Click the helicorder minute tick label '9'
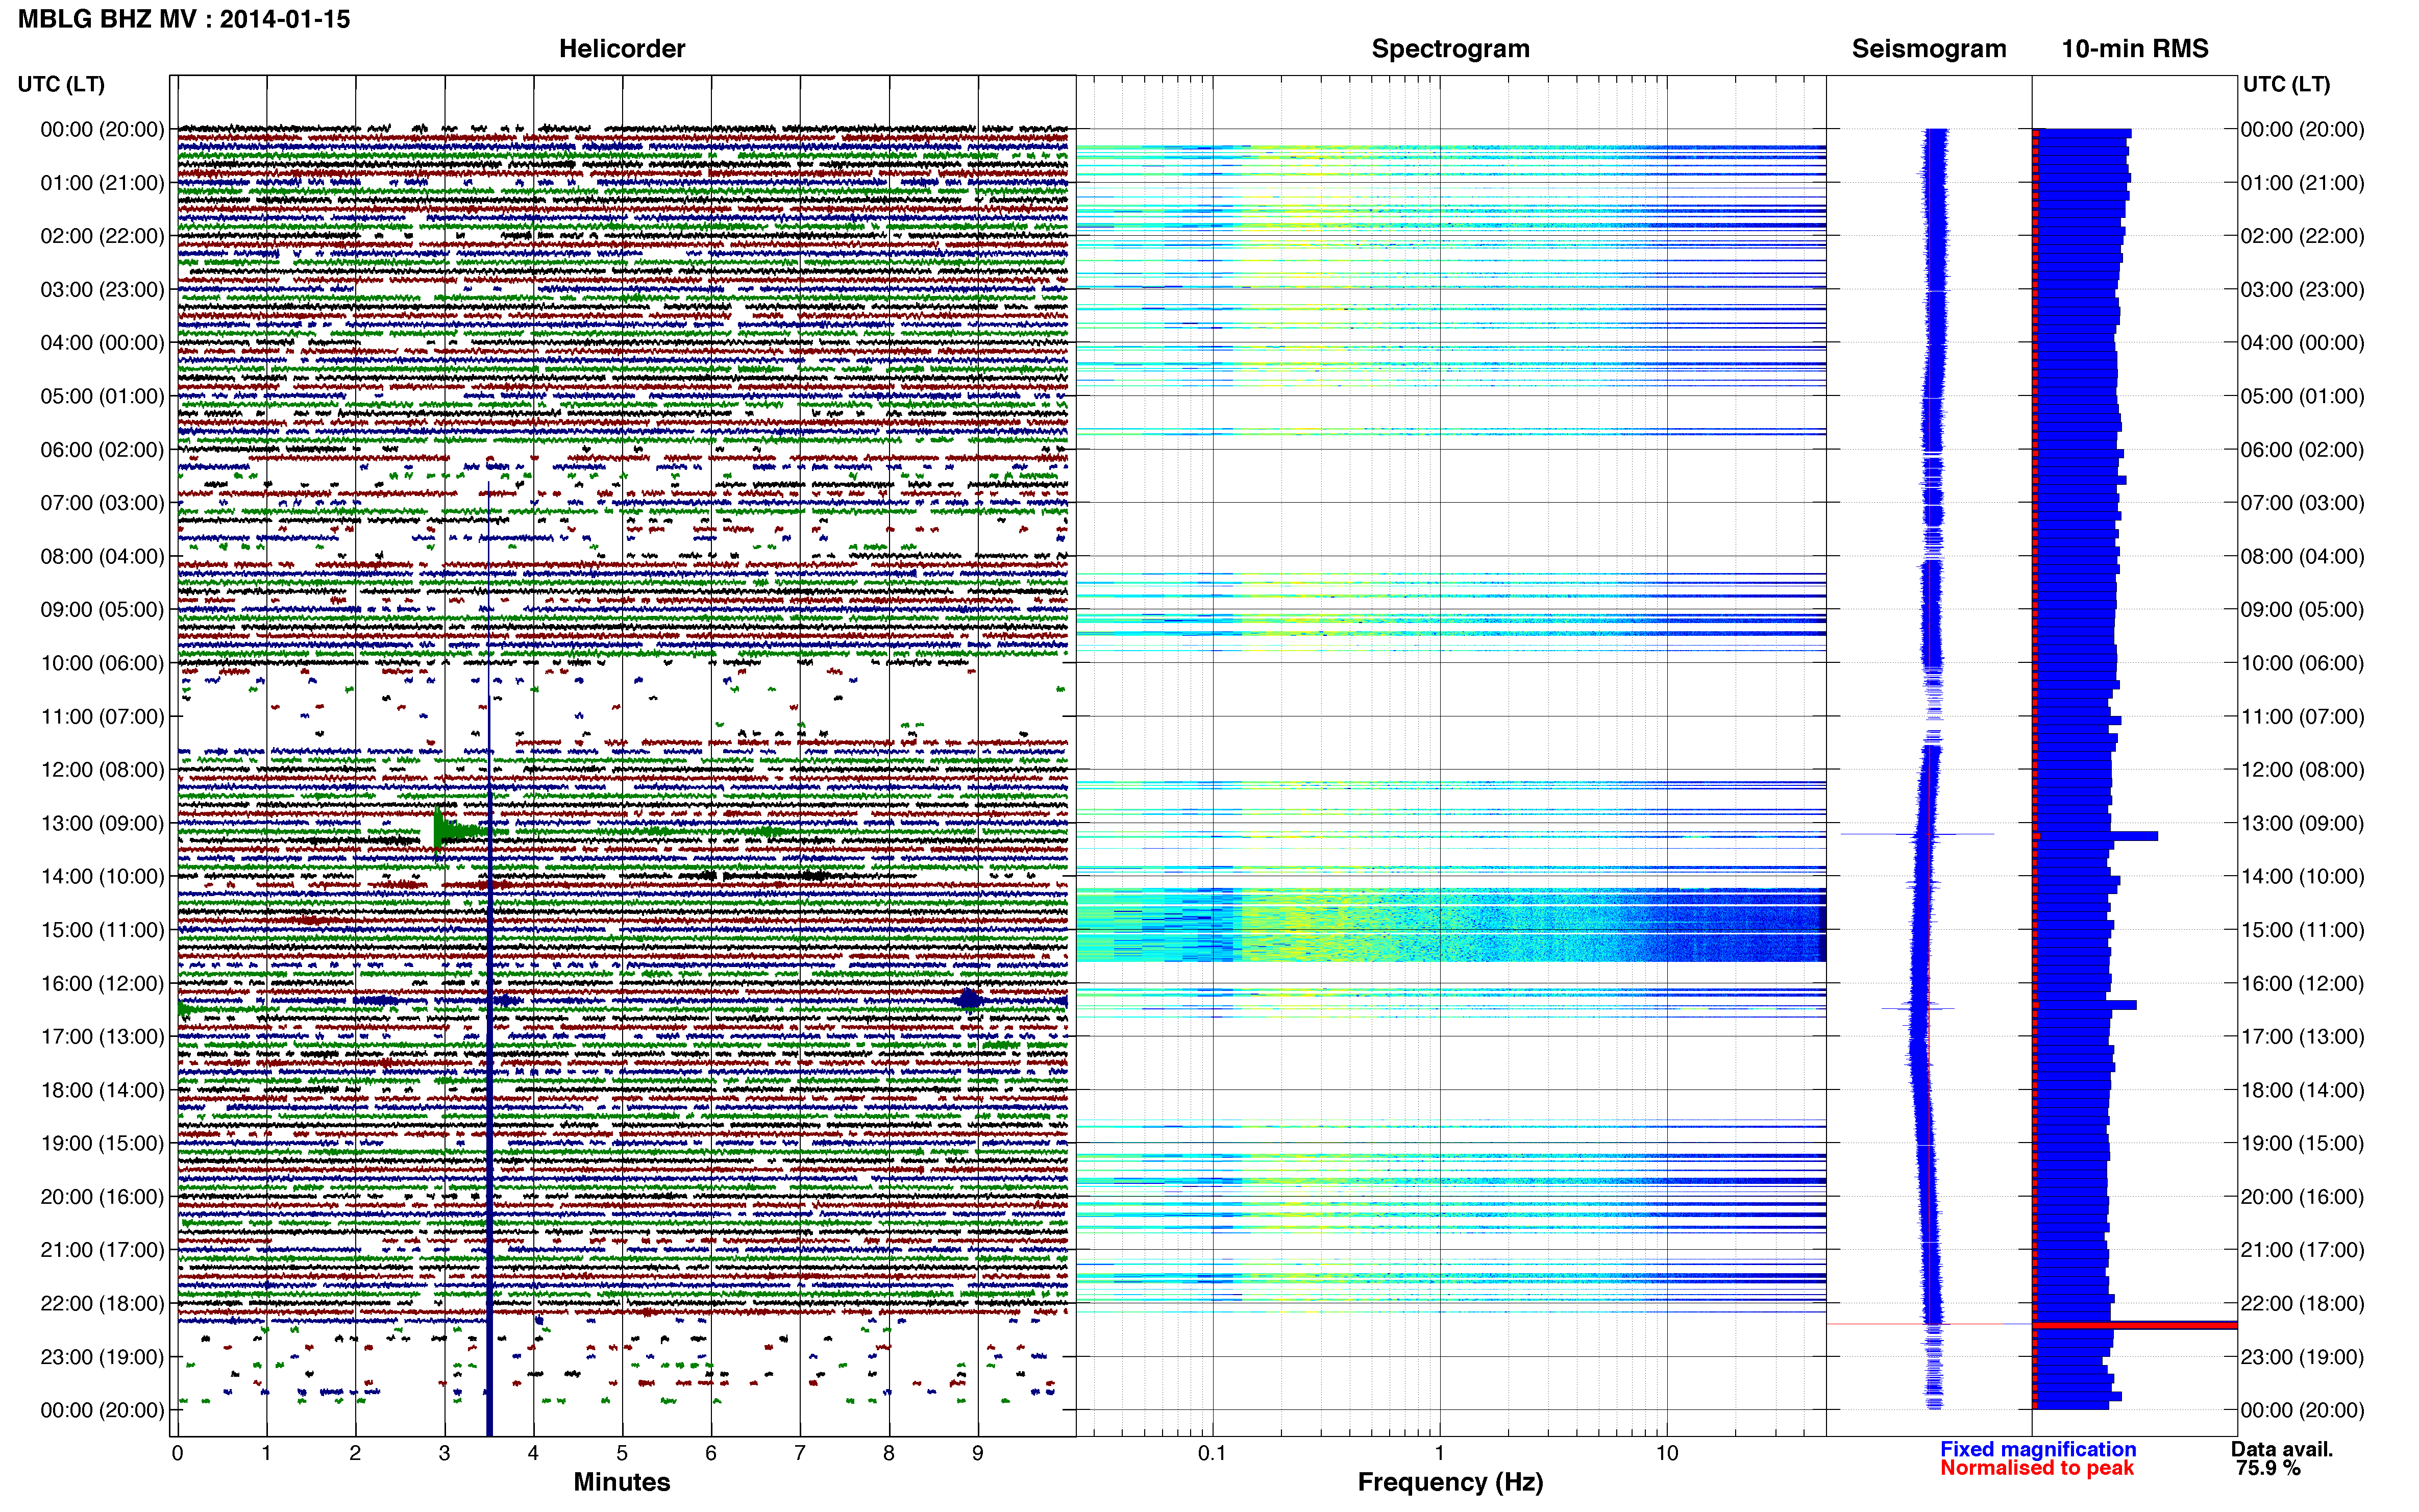The height and width of the screenshot is (1512, 2419). pyautogui.click(x=978, y=1453)
